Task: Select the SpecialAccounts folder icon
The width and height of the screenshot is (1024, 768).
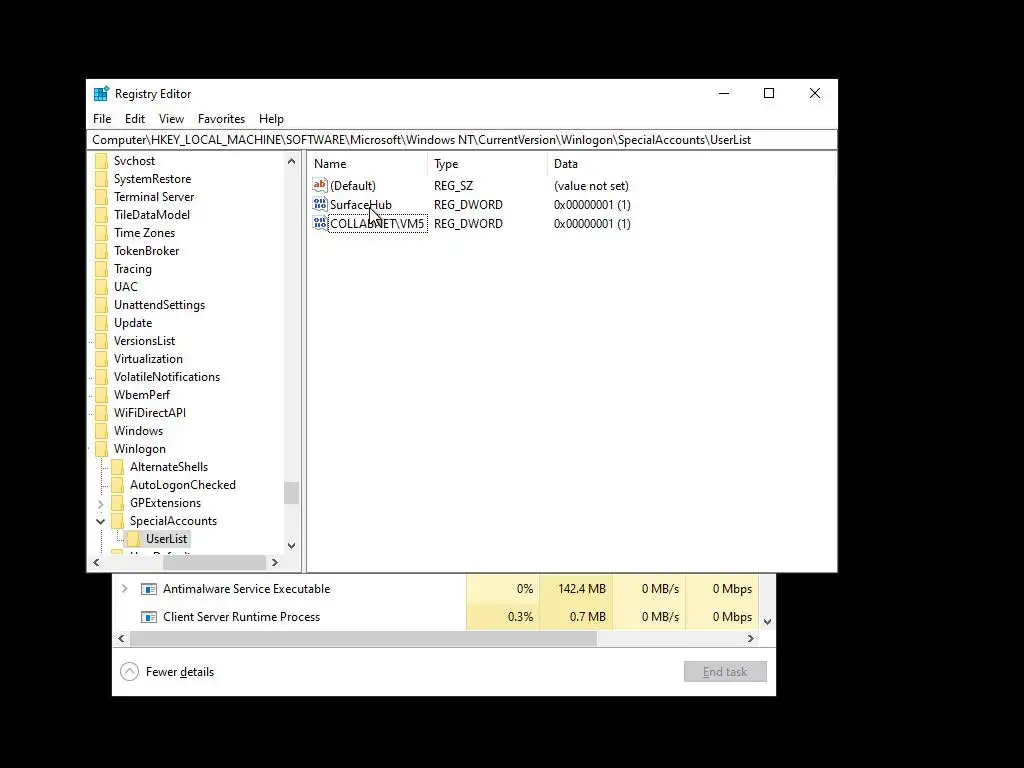Action: (x=118, y=520)
